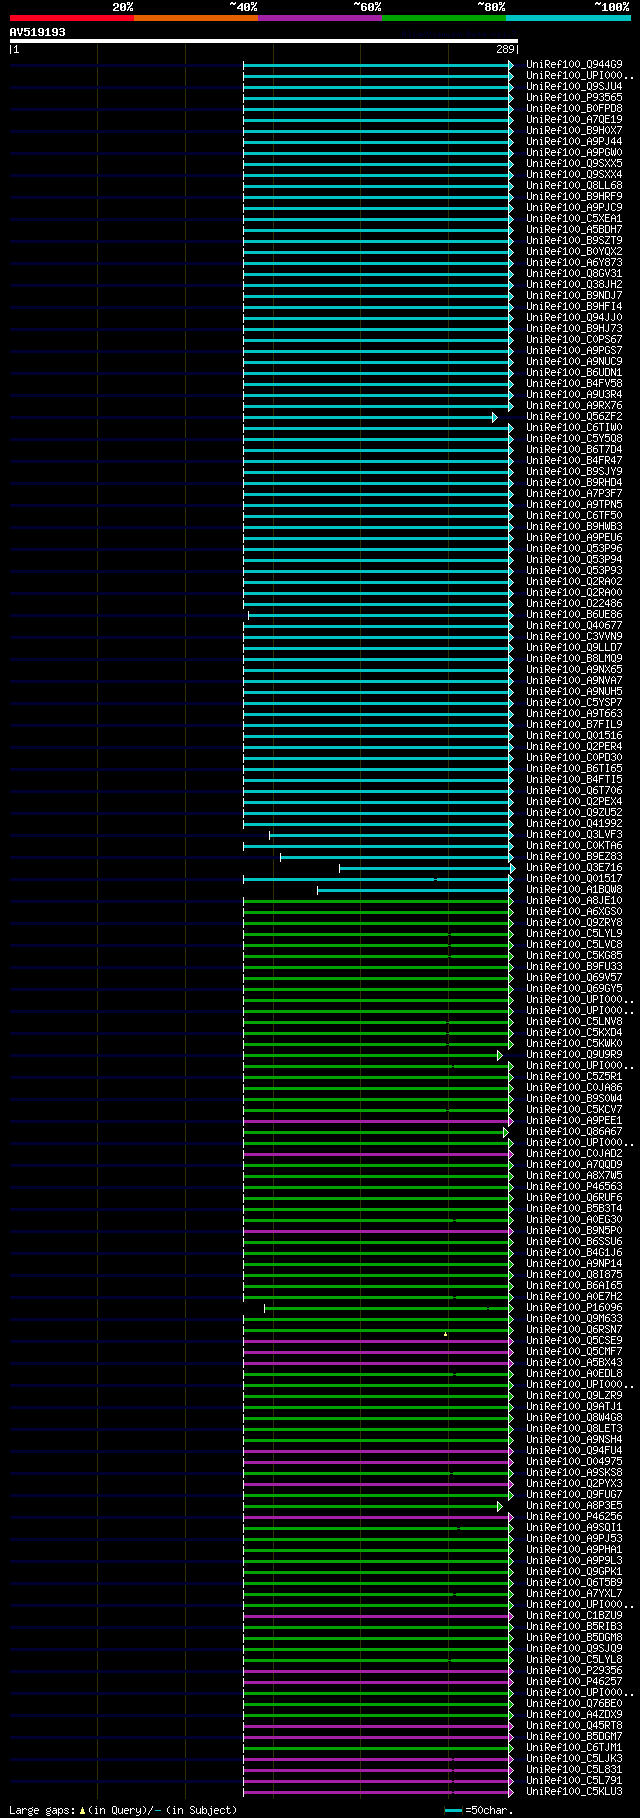Open the UniRef100_Q69V57 hit link
640x1818 pixels.
pyautogui.click(x=574, y=978)
